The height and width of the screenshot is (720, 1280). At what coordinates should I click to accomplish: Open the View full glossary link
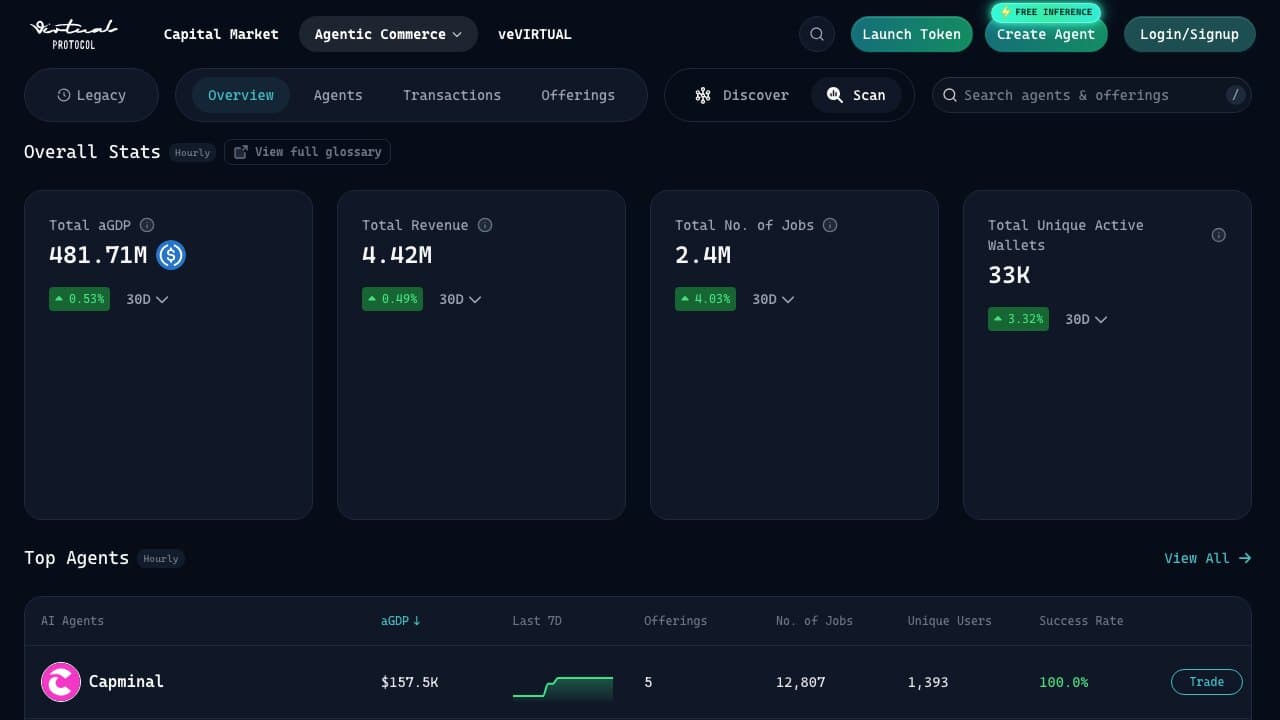point(308,152)
